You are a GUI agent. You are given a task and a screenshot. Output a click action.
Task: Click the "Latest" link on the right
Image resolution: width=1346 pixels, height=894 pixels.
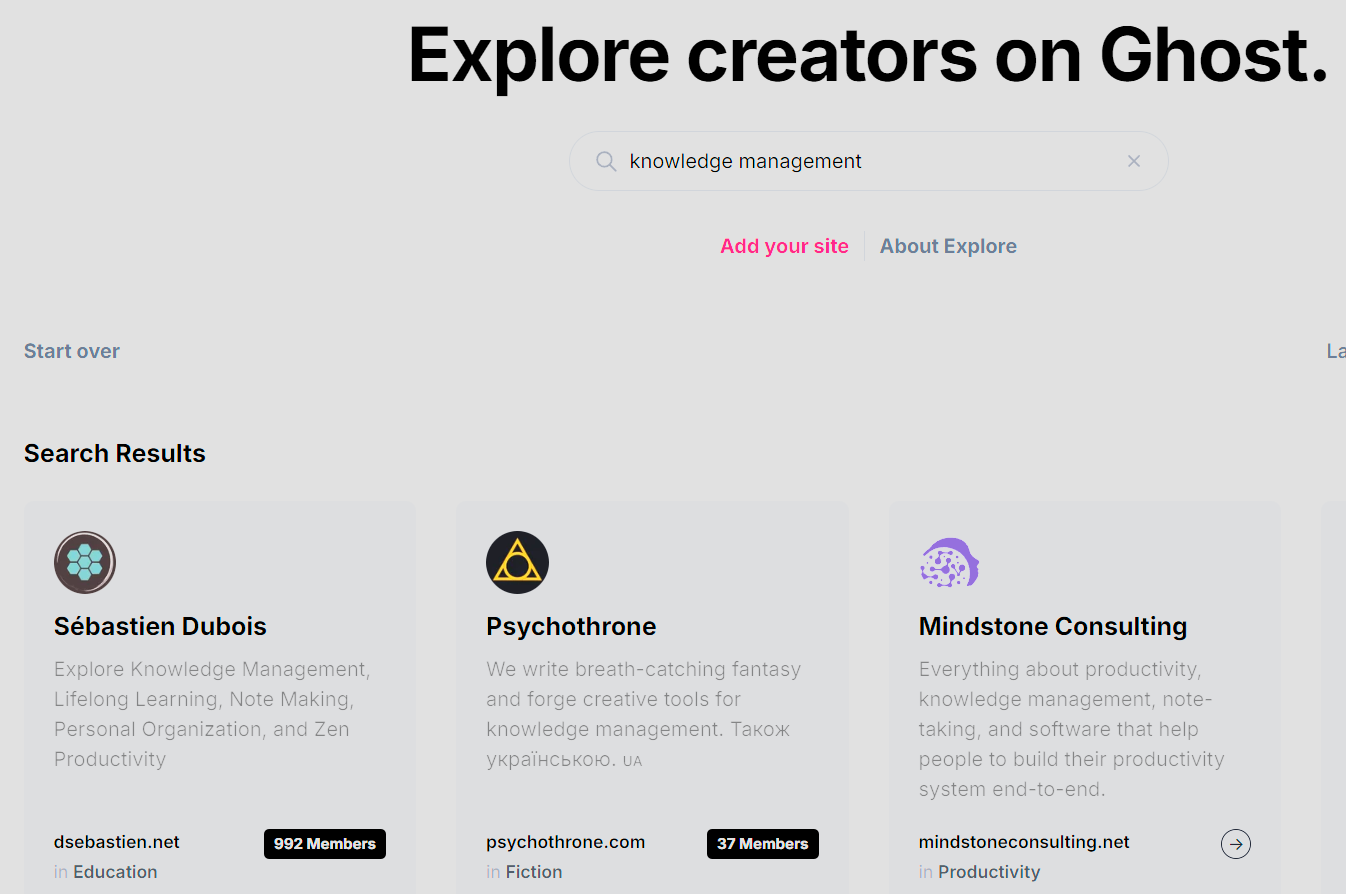click(x=1337, y=350)
